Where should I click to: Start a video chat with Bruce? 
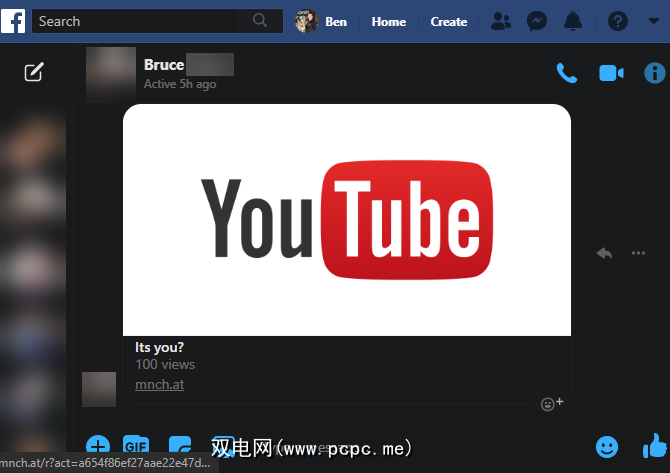pos(610,72)
